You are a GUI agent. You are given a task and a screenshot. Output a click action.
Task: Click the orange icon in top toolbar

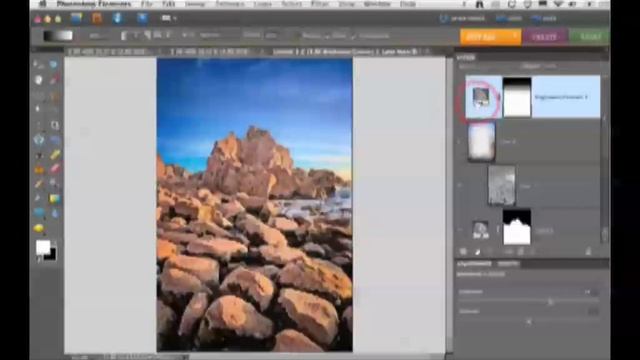[x=97, y=18]
